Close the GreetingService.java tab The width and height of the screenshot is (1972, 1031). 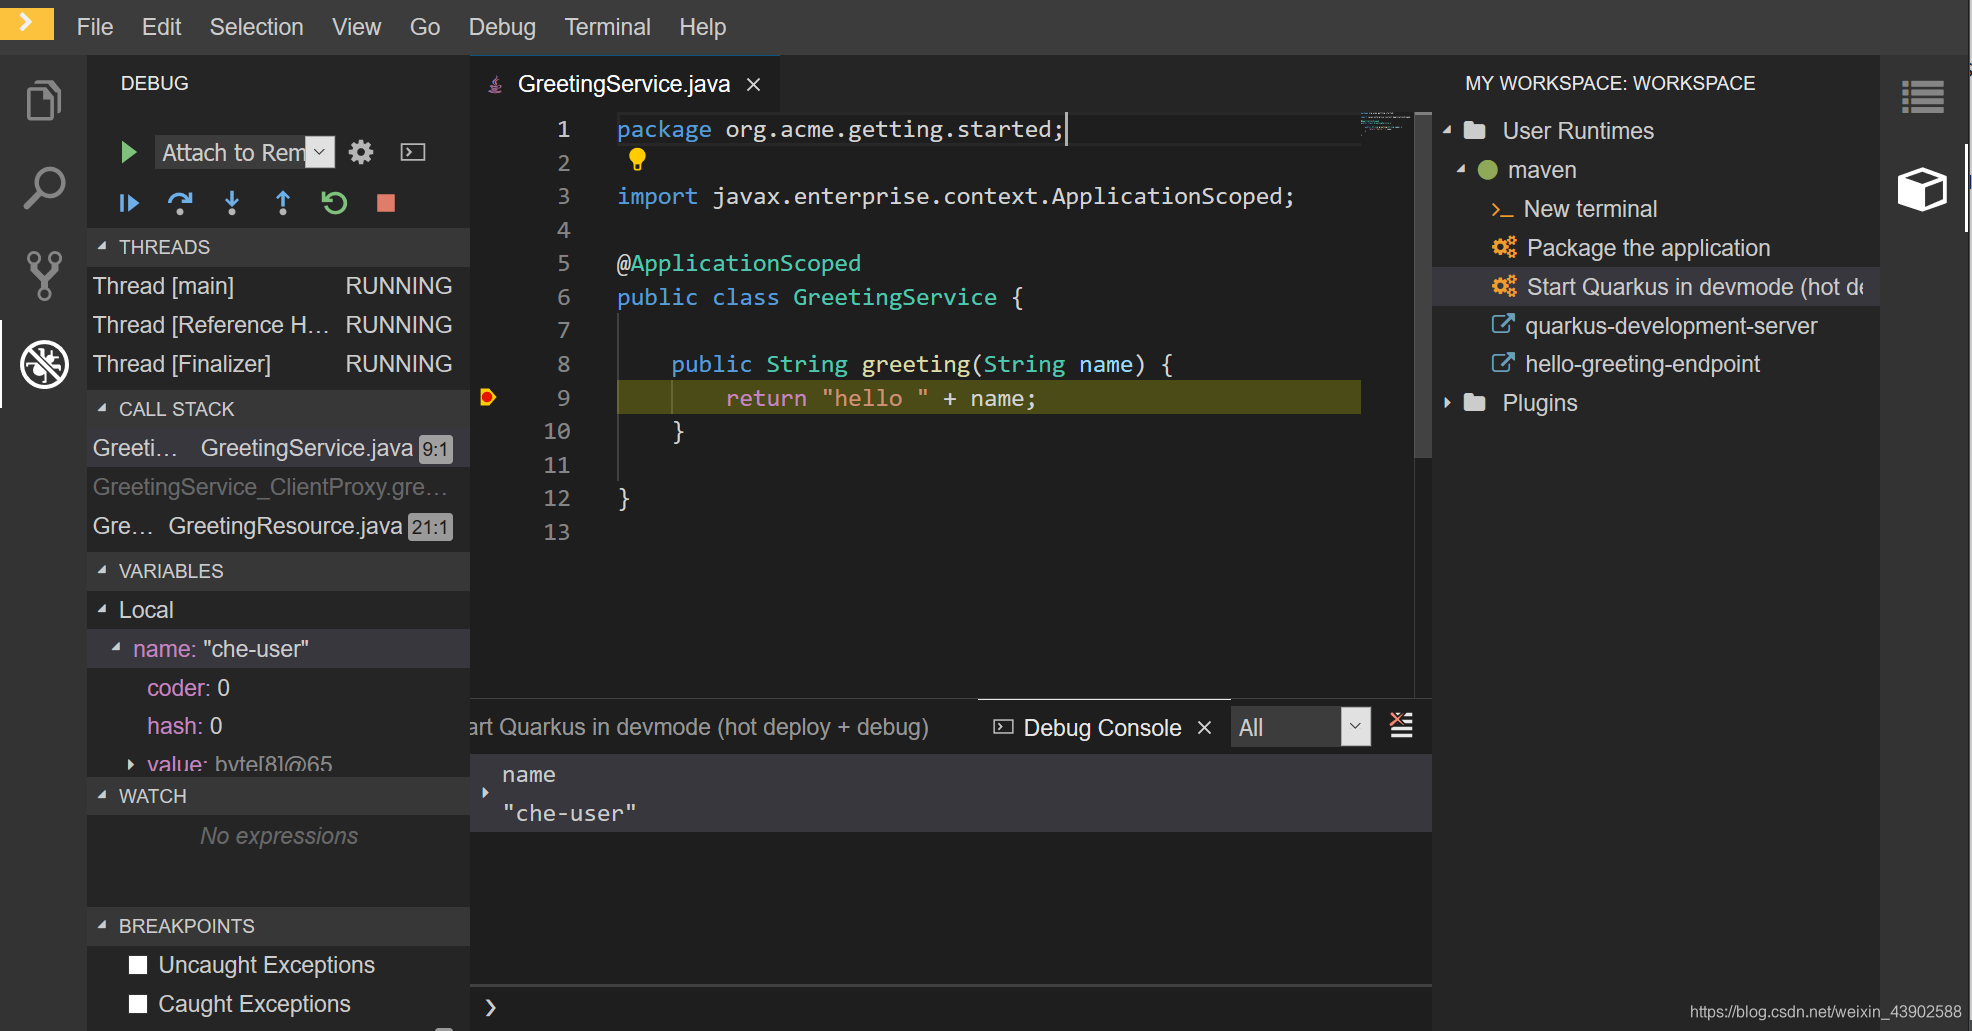pyautogui.click(x=754, y=85)
